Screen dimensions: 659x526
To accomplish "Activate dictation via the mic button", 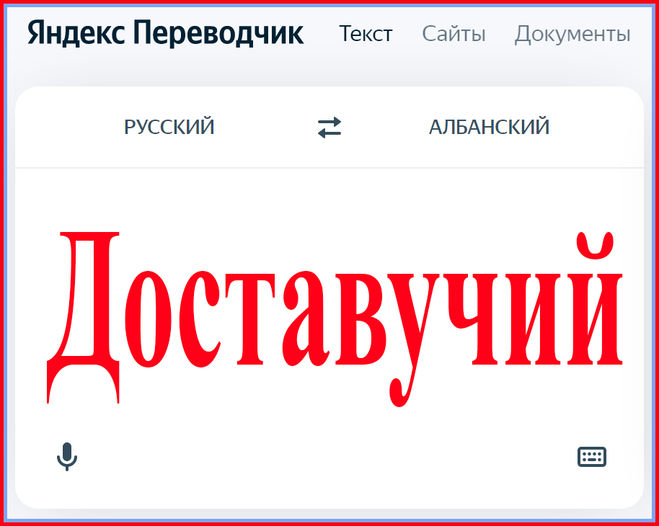I will click(67, 457).
